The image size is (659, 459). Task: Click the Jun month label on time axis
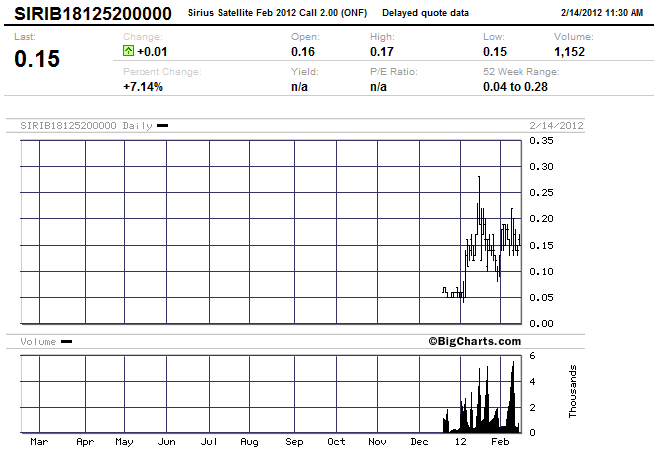pyautogui.click(x=166, y=441)
